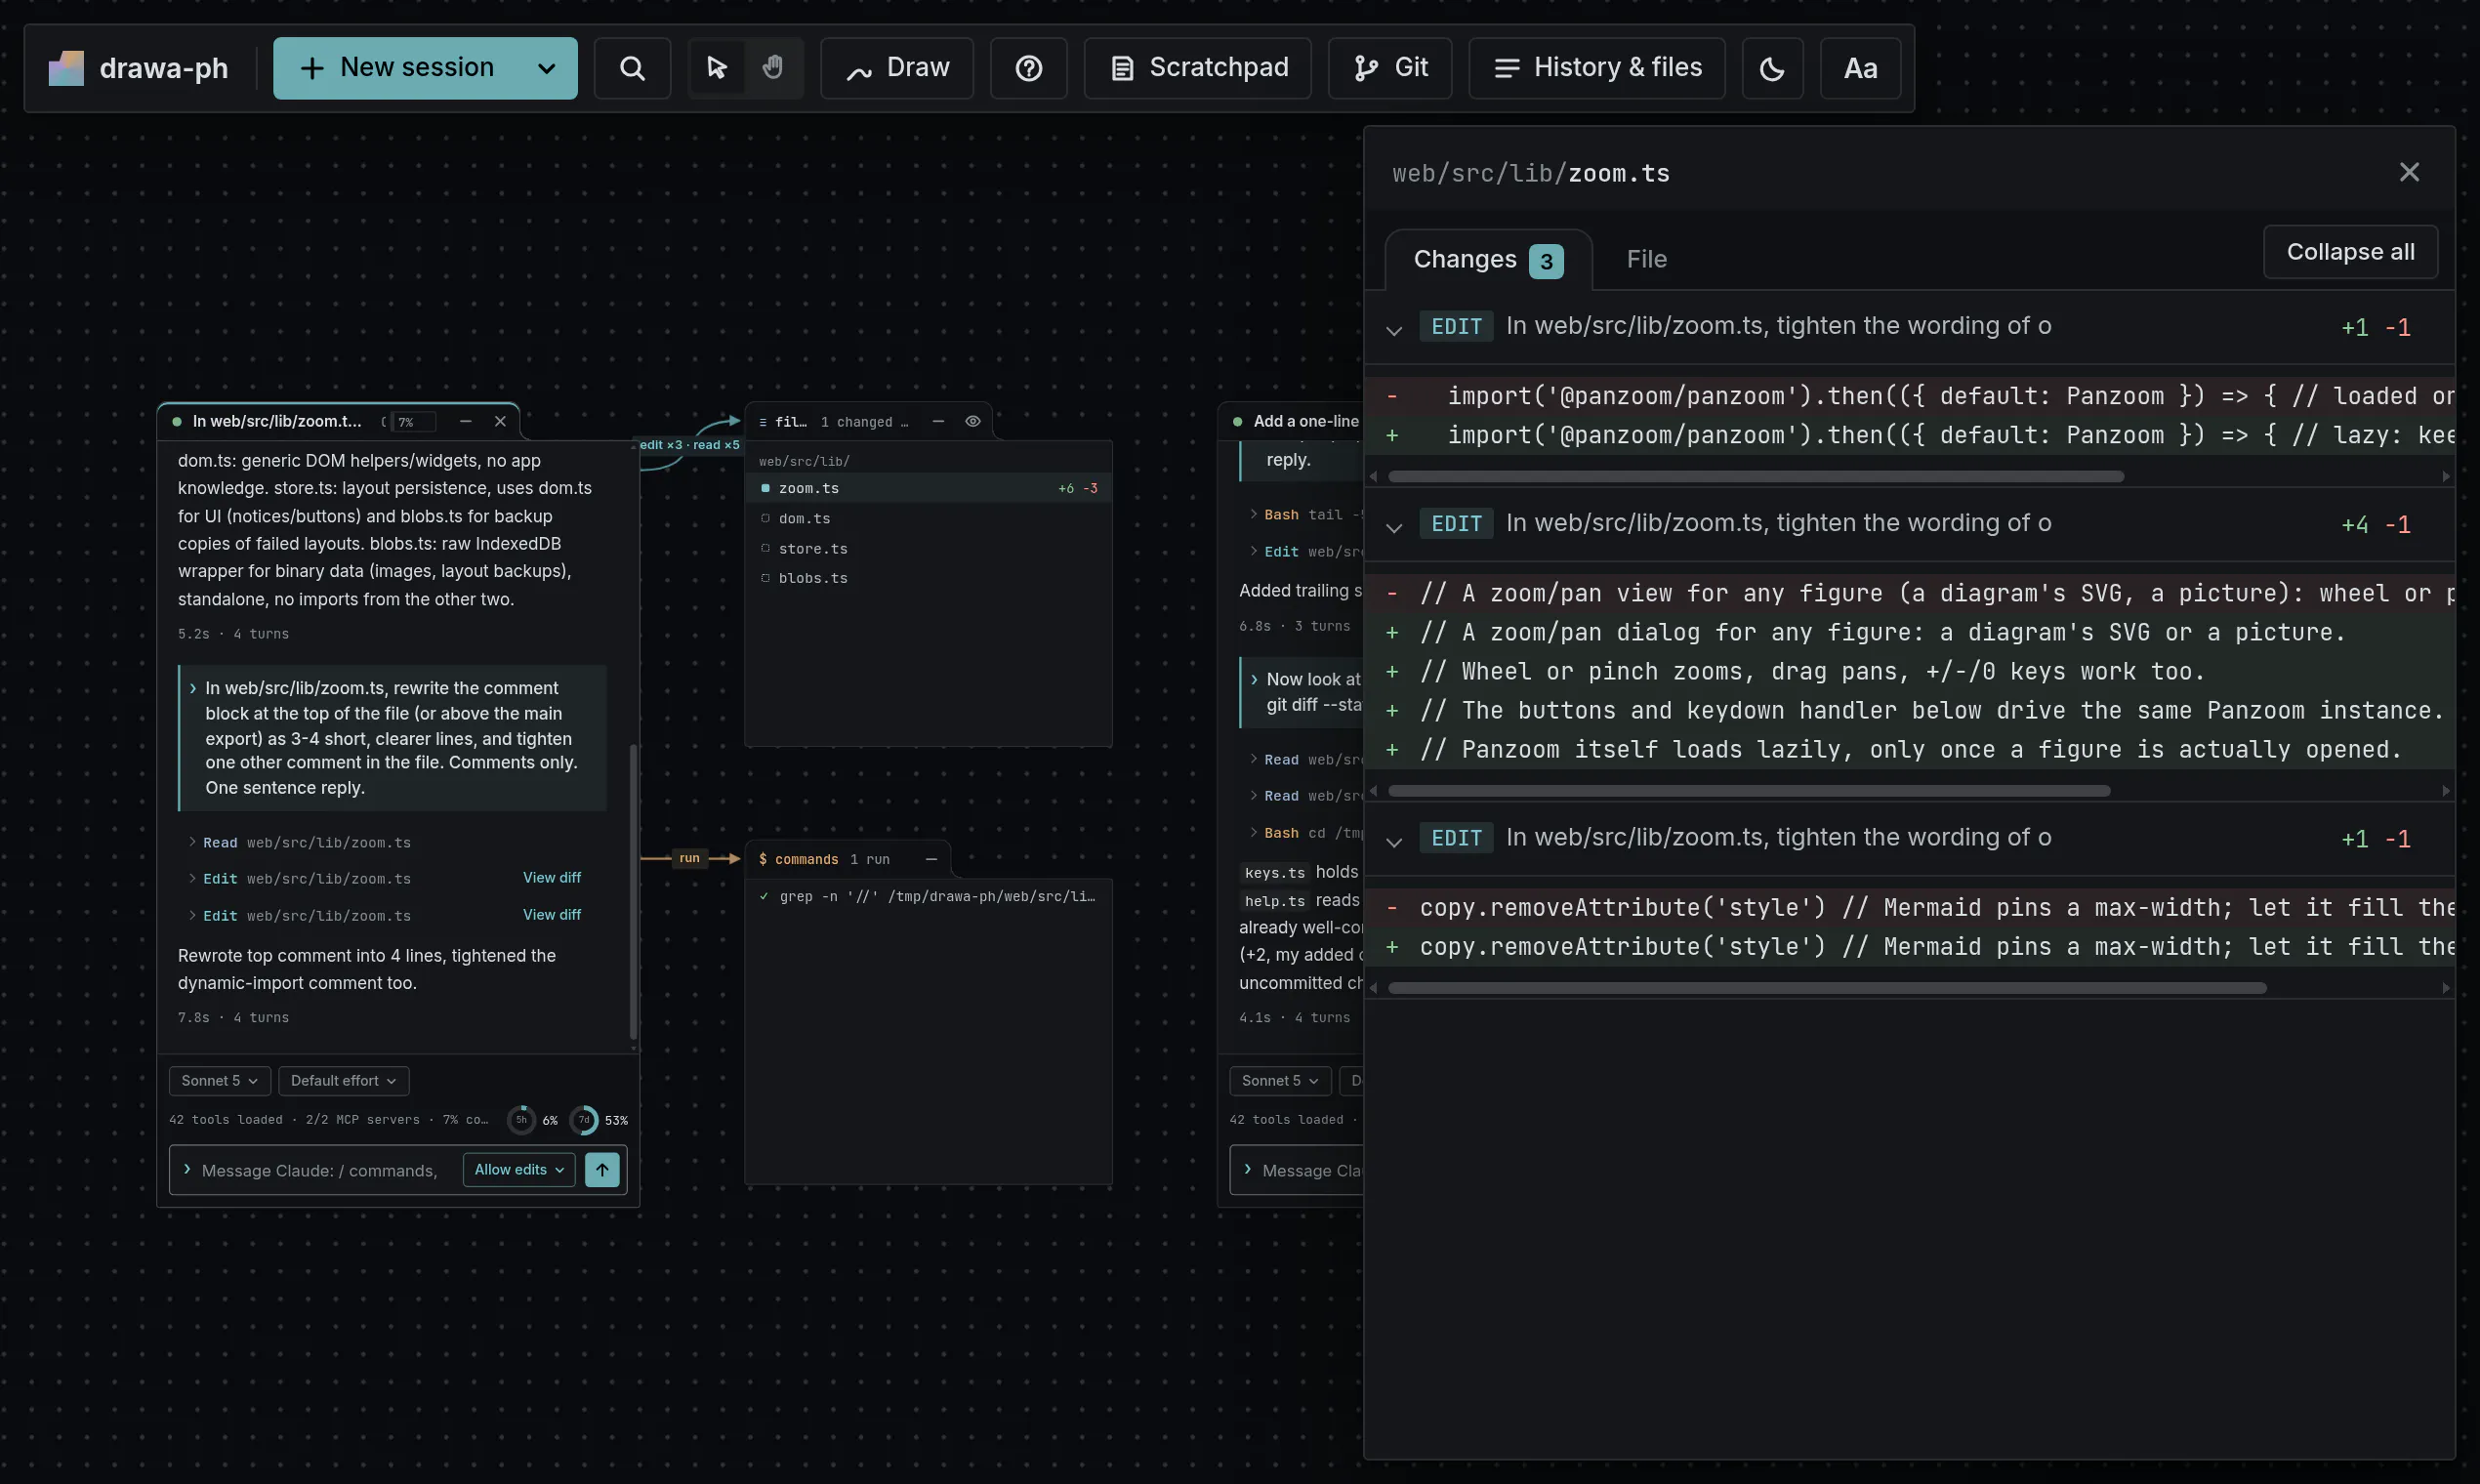The image size is (2480, 1484).
Task: Switch to the File tab
Action: pyautogui.click(x=1646, y=260)
